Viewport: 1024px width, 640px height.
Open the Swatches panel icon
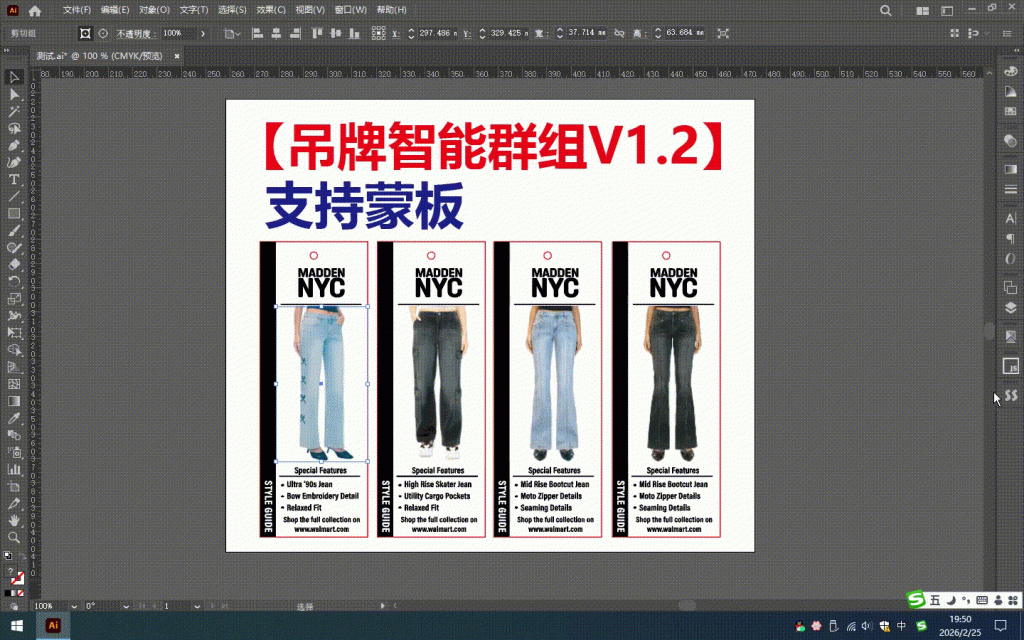click(x=1010, y=111)
